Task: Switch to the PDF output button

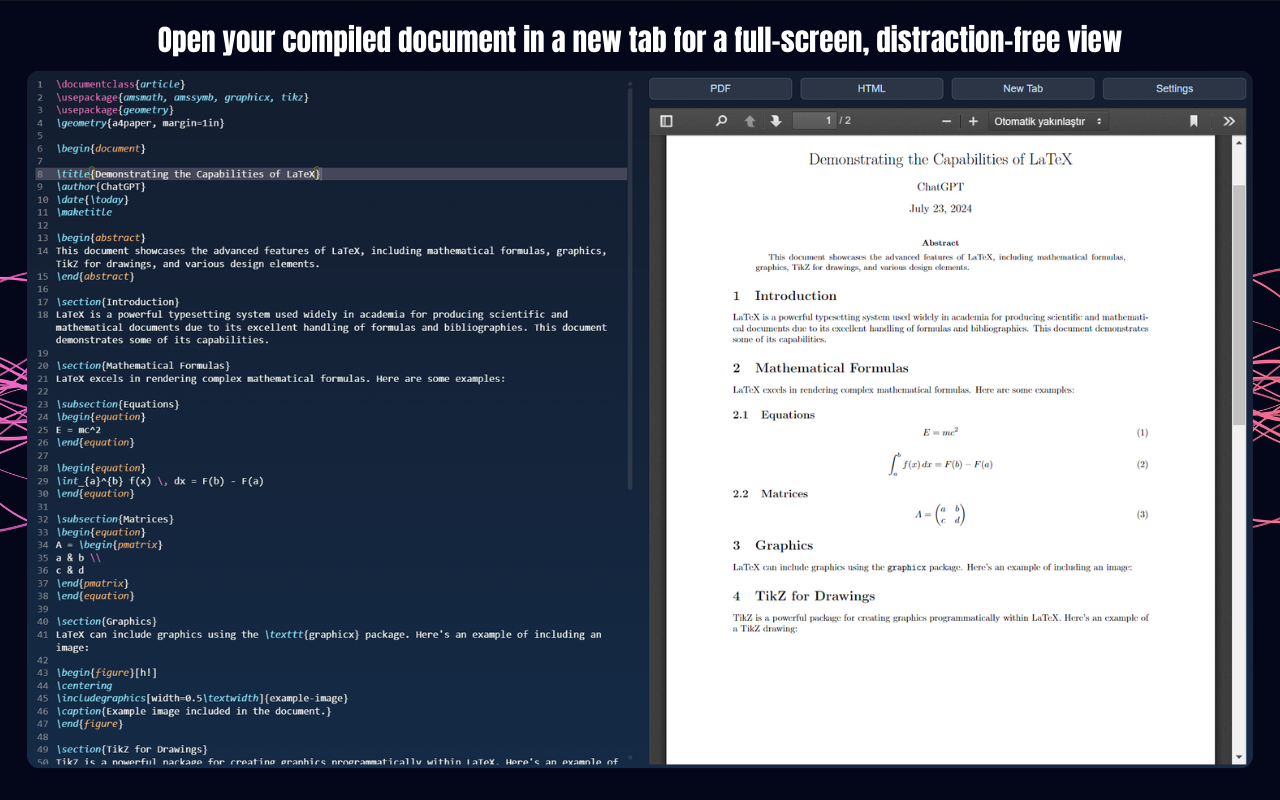Action: [720, 89]
